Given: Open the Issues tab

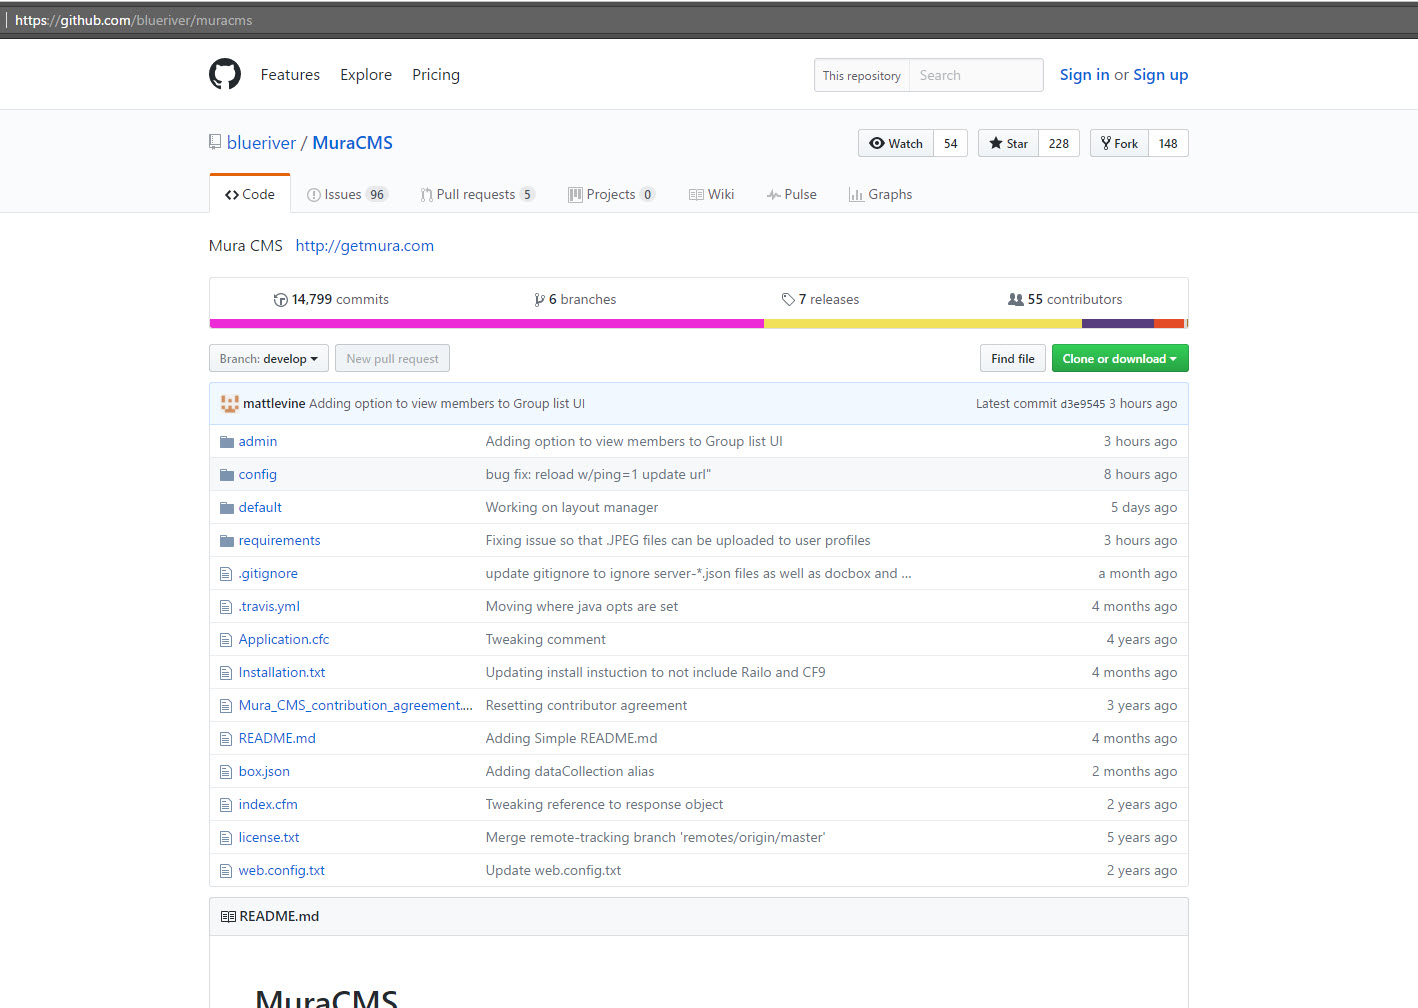Looking at the screenshot, I should [x=347, y=194].
